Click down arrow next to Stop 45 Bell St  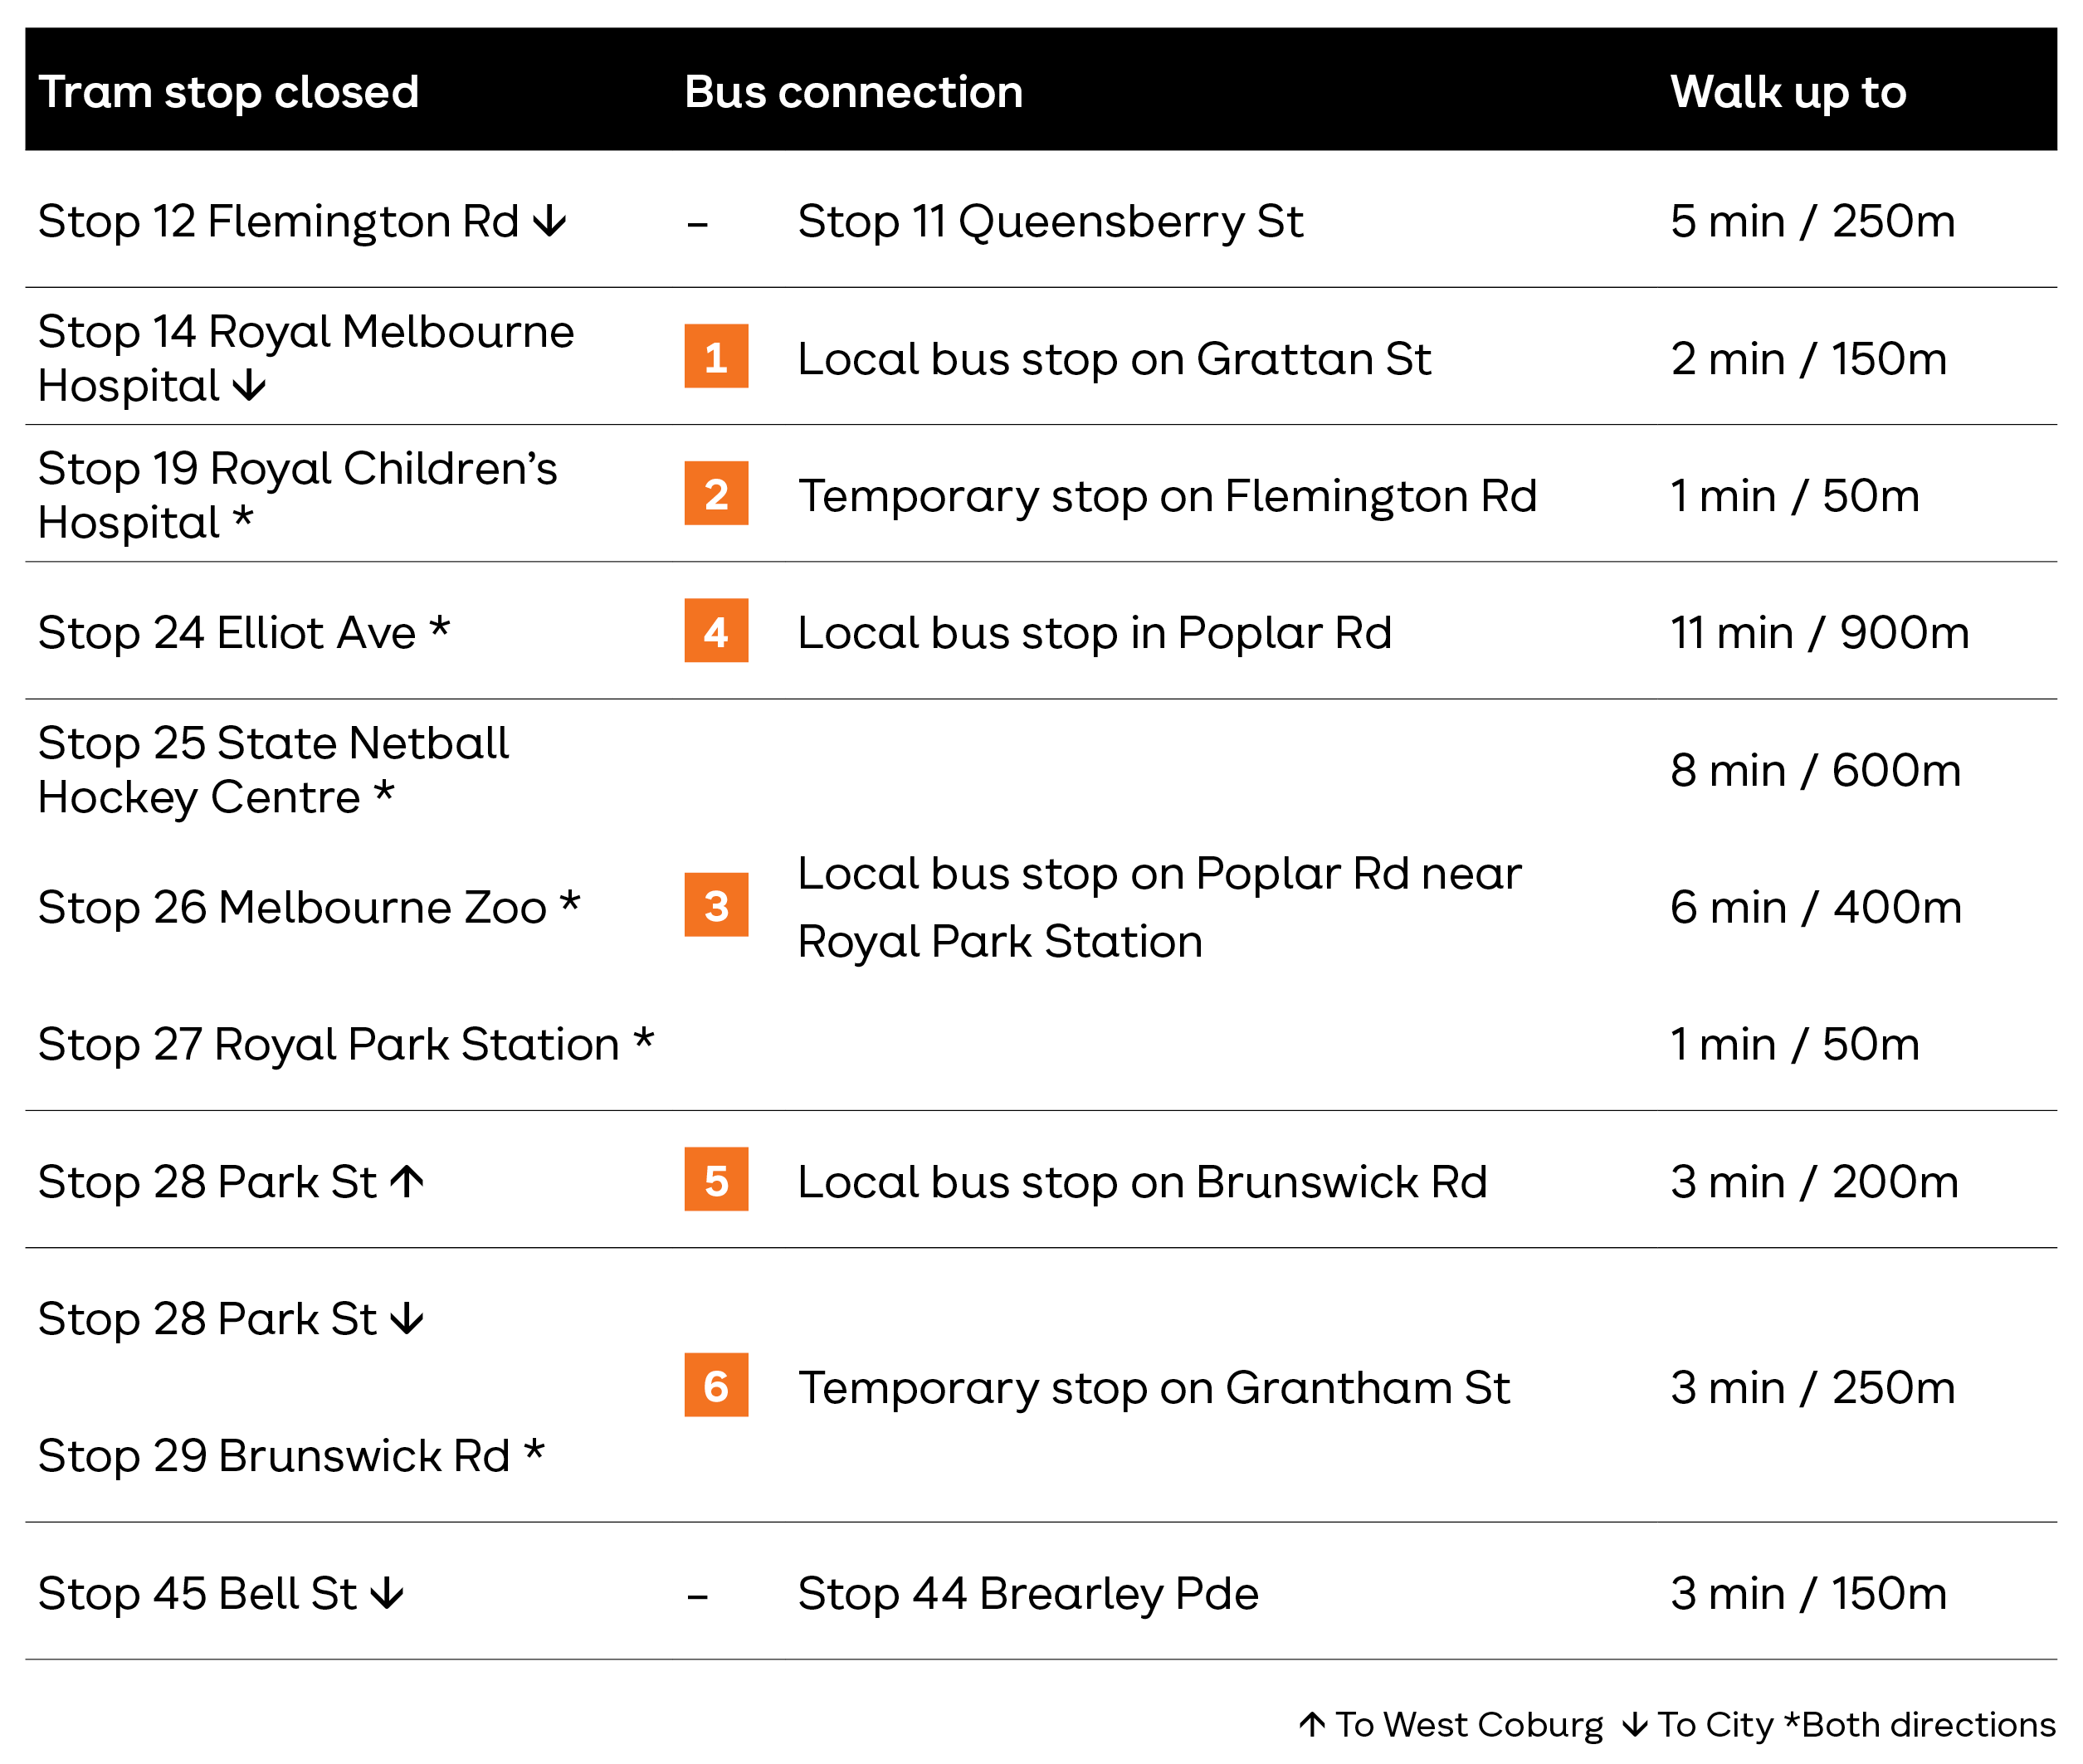pos(387,1593)
